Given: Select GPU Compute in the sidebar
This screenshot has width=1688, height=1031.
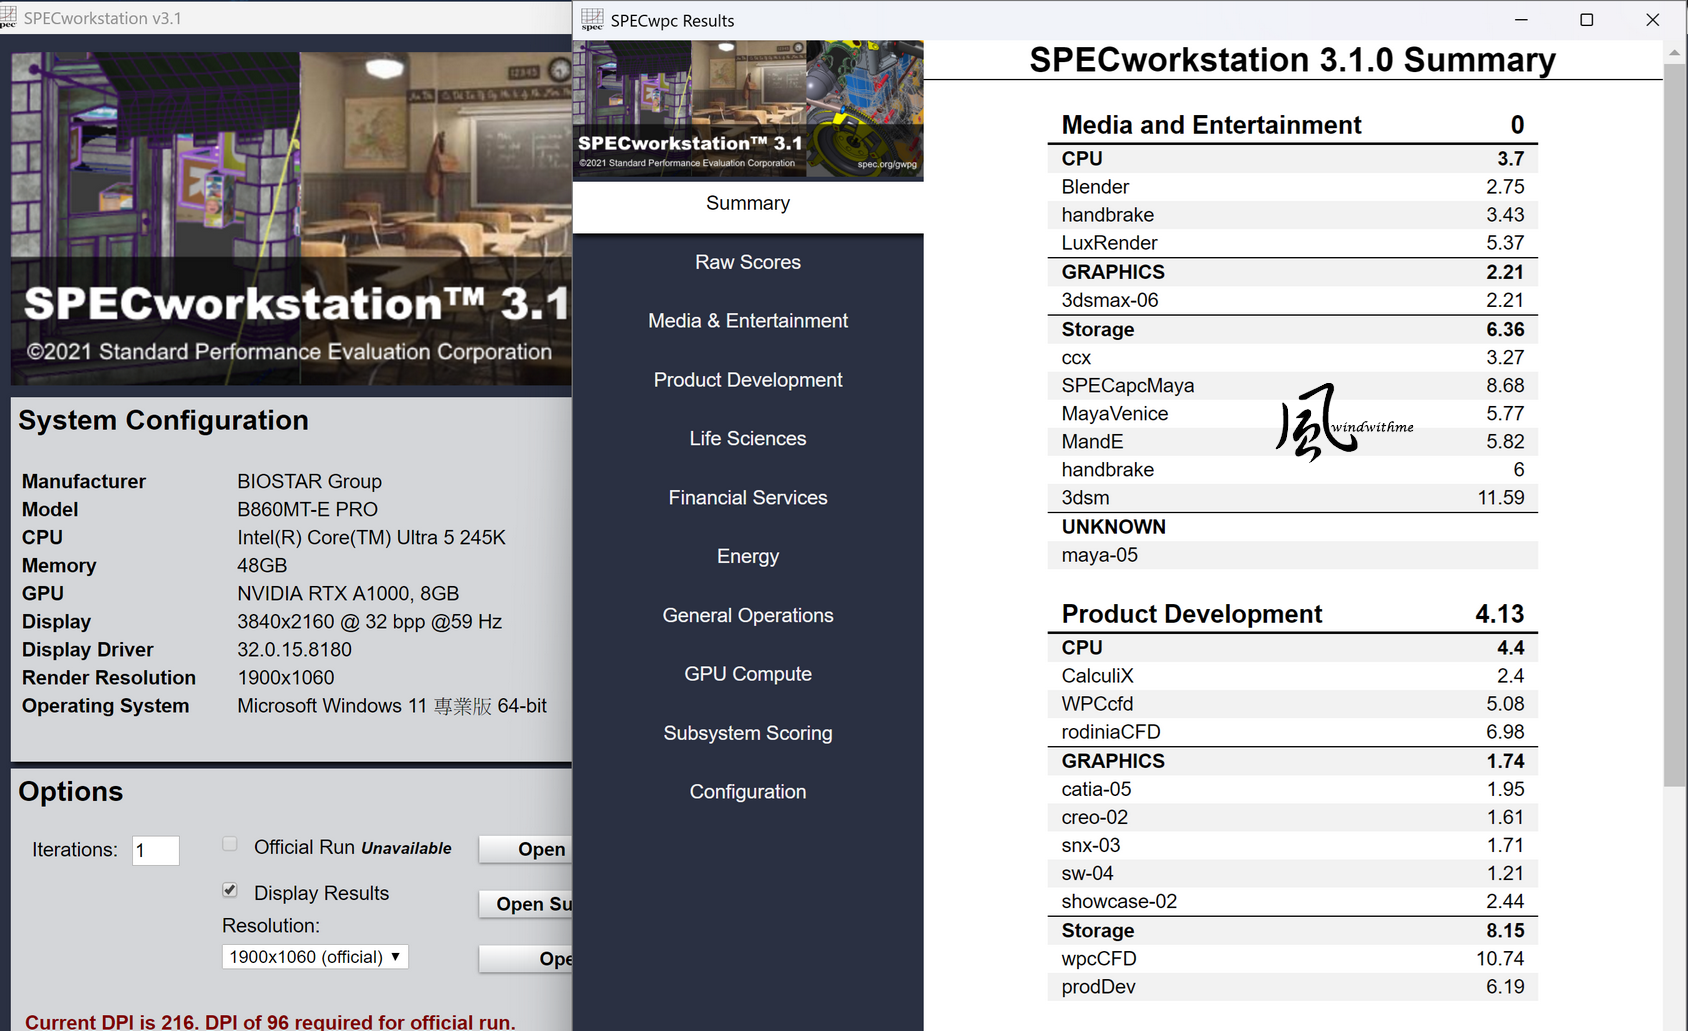Looking at the screenshot, I should [x=748, y=675].
